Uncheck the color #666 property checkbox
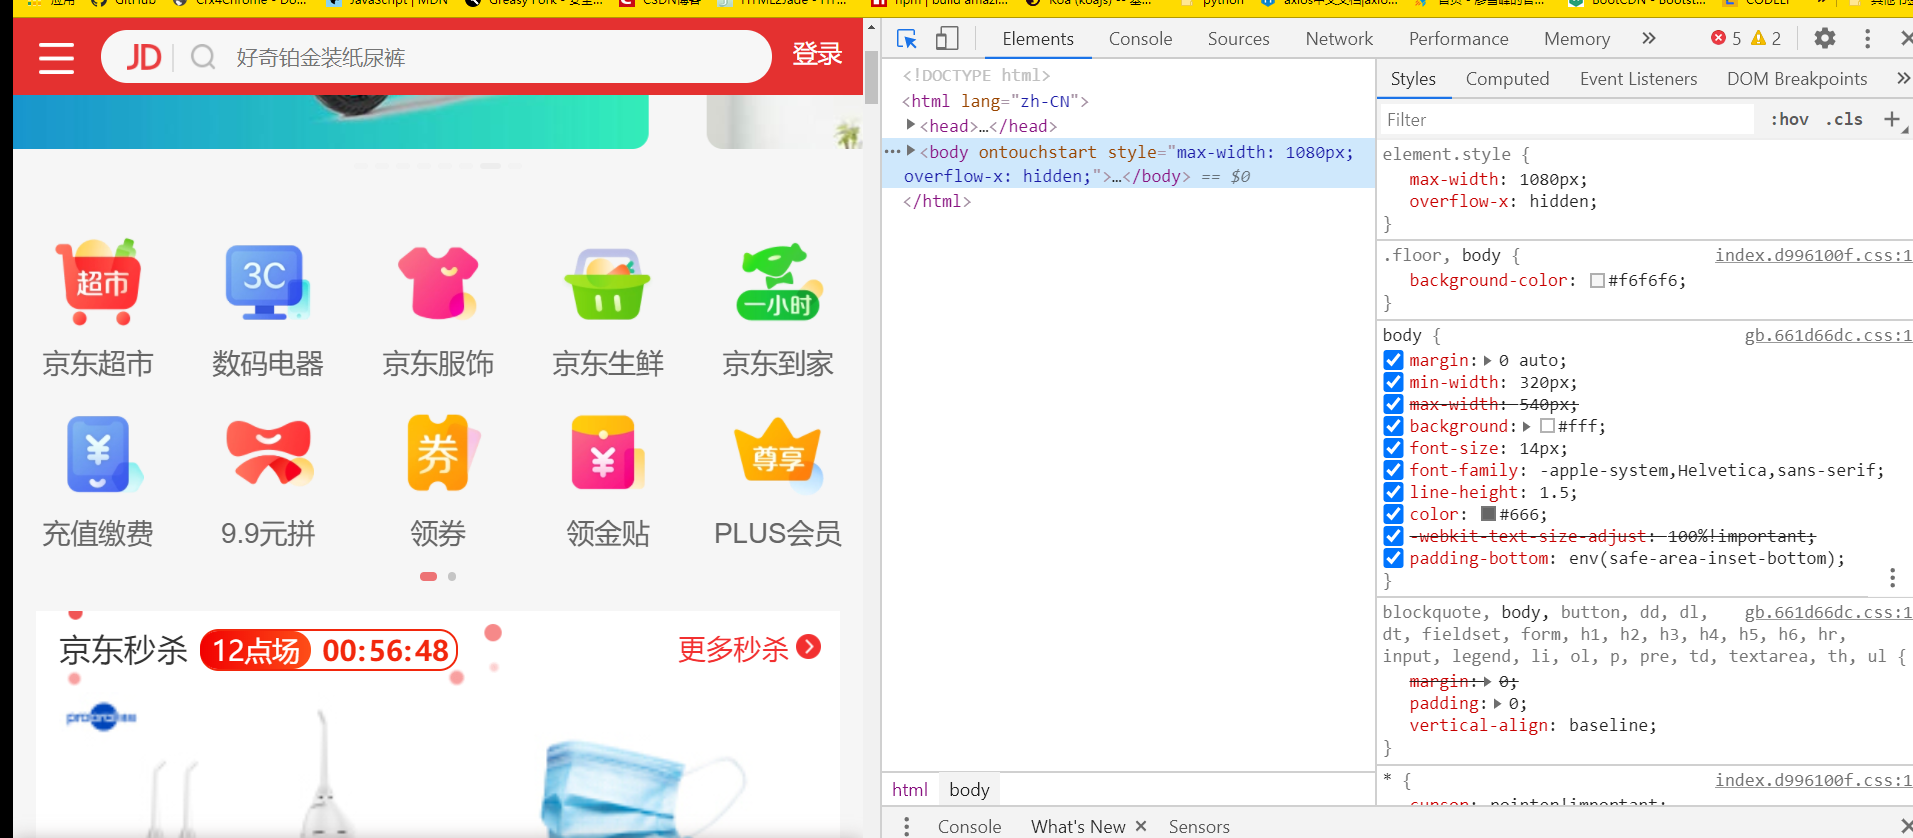 [1393, 514]
